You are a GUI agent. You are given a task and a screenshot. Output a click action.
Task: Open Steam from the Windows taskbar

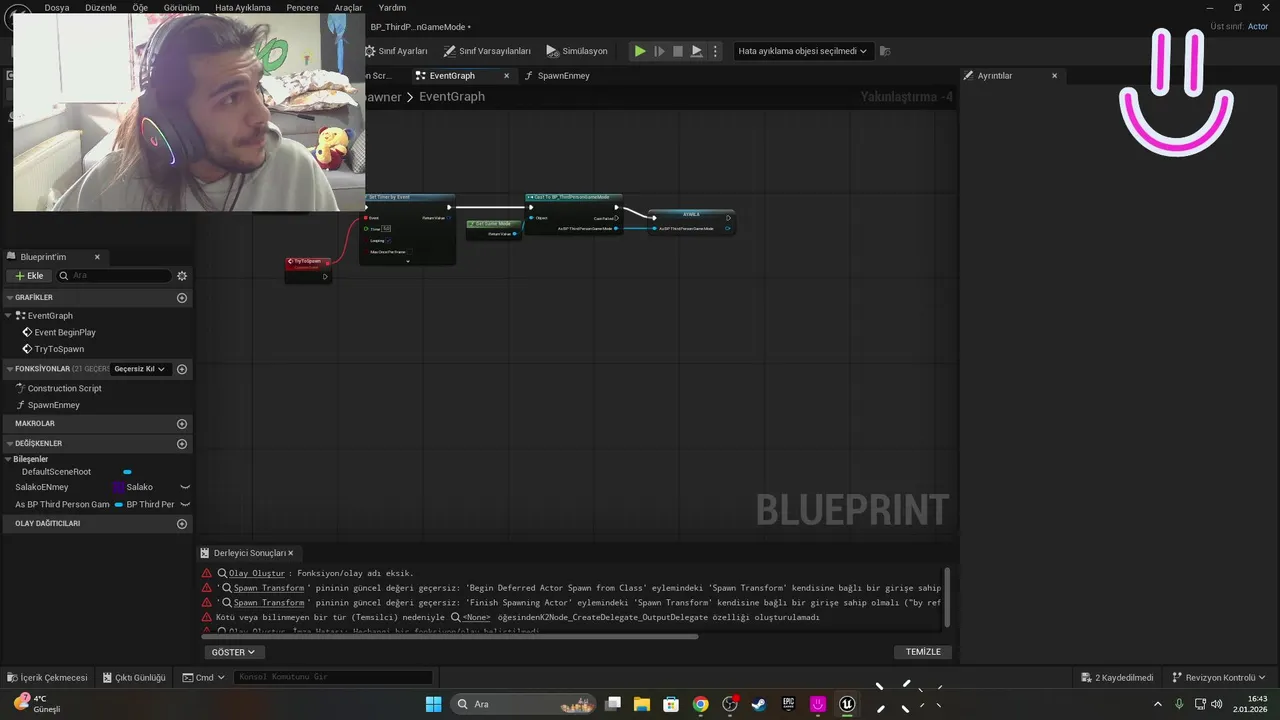tap(759, 704)
